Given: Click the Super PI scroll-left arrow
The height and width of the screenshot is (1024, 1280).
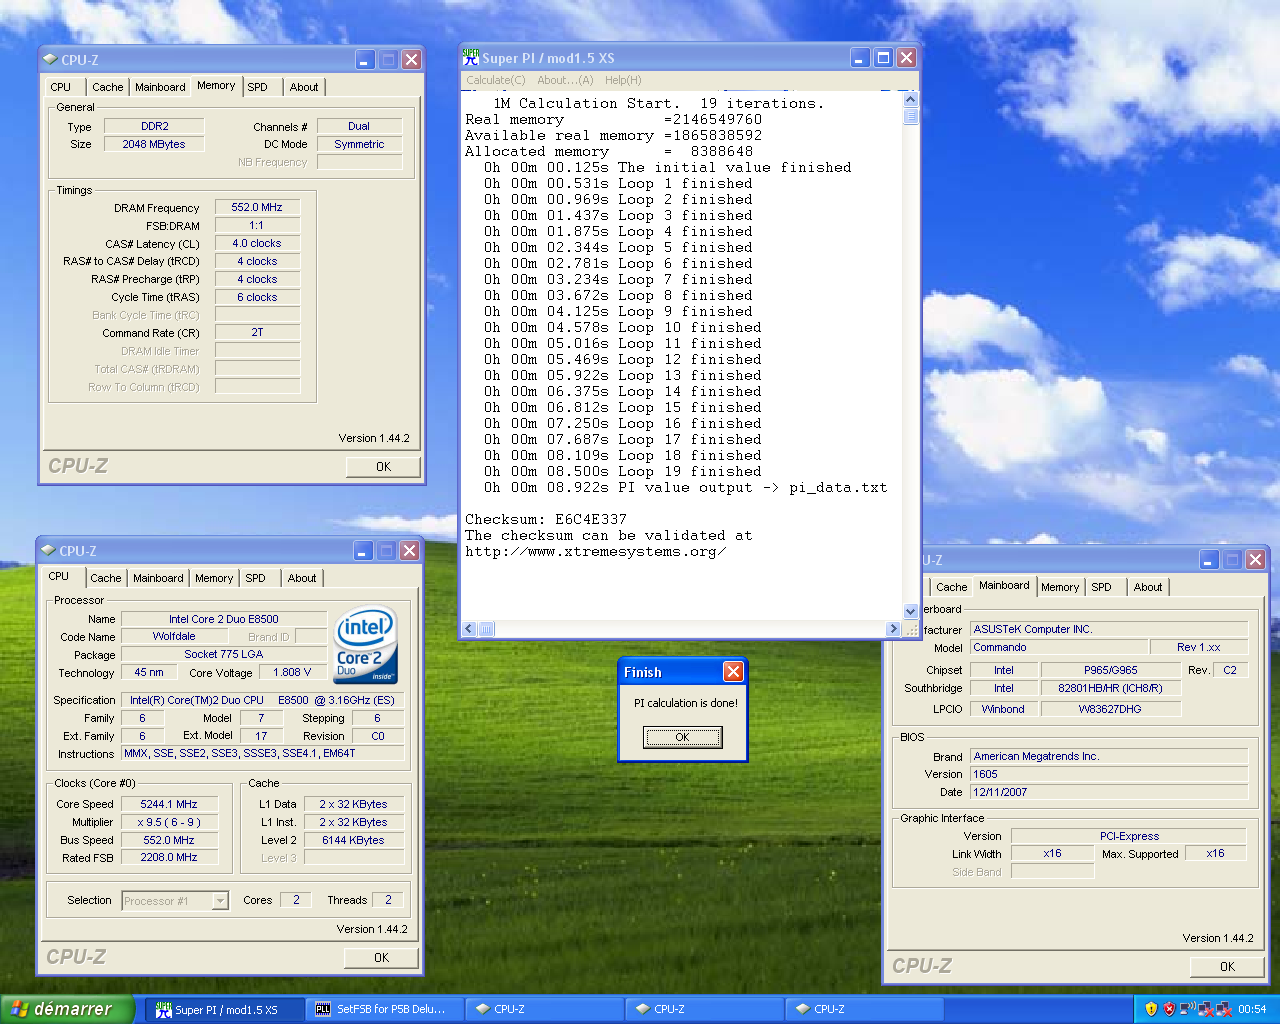Looking at the screenshot, I should (x=470, y=629).
